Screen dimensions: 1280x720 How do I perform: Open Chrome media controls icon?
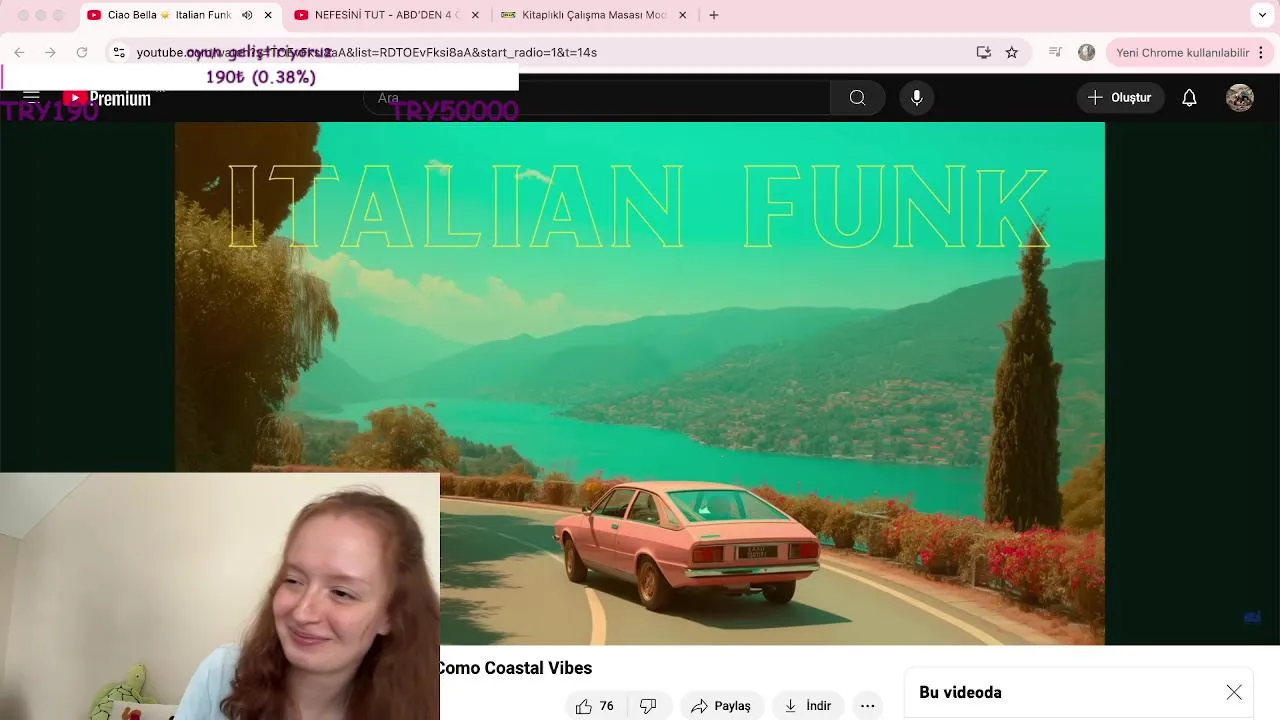[1055, 52]
